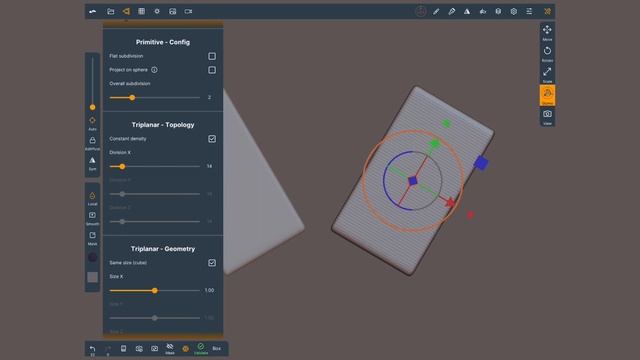640x360 pixels.
Task: Click the Nomad logo icon in top bar
Action: [x=93, y=11]
